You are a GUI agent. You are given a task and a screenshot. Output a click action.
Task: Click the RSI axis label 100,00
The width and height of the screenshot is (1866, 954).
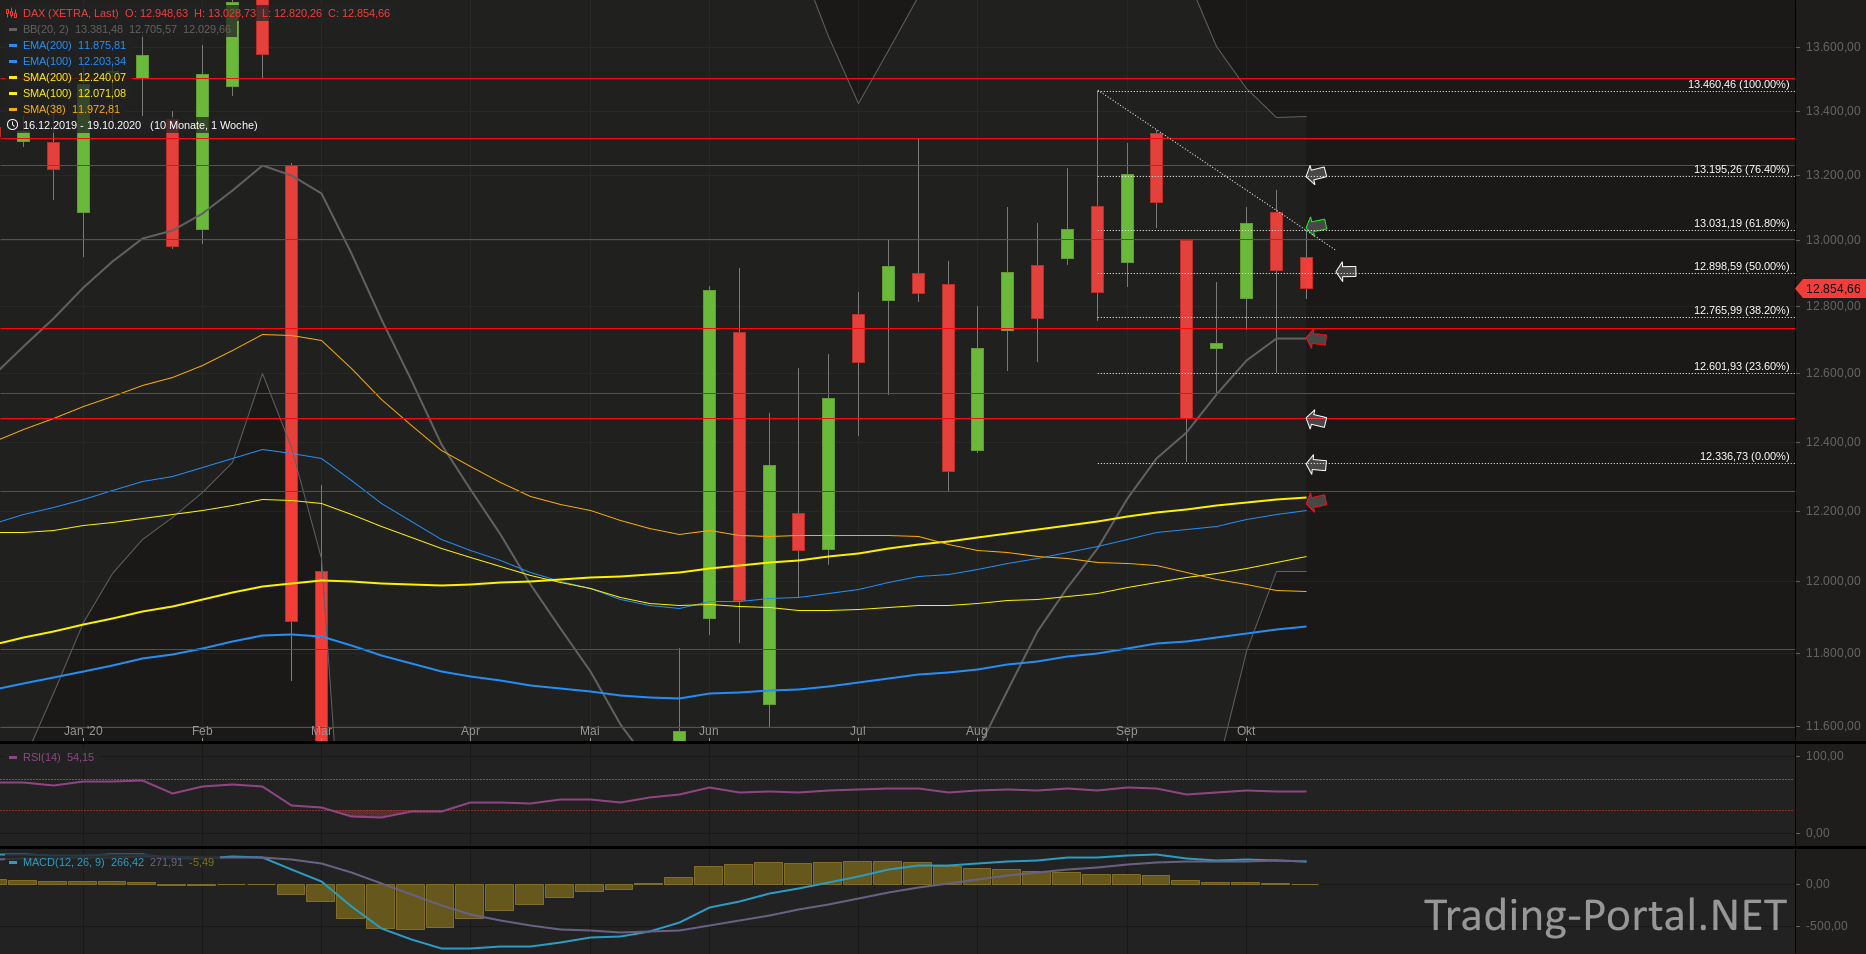1825,756
